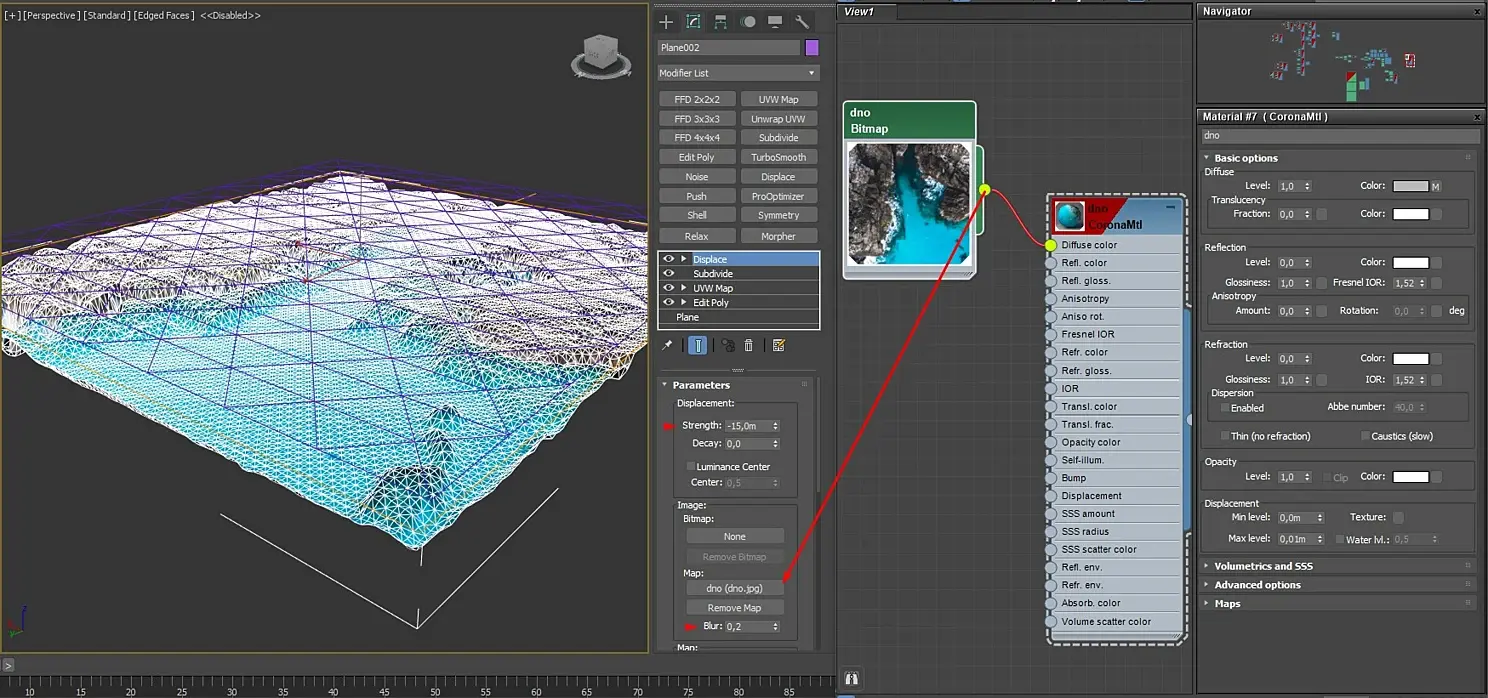Remove modifier with the trash icon
The image size is (1488, 698).
748,345
